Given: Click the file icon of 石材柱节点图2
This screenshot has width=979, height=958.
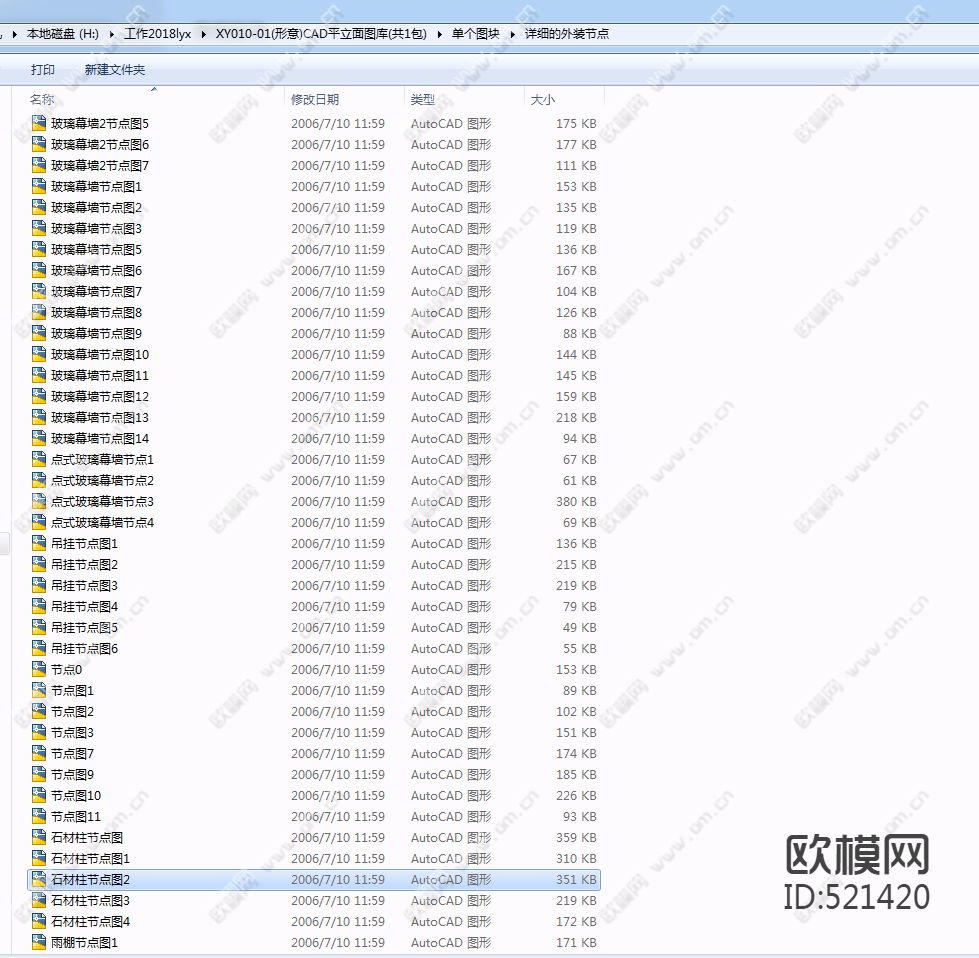Looking at the screenshot, I should coord(39,879).
